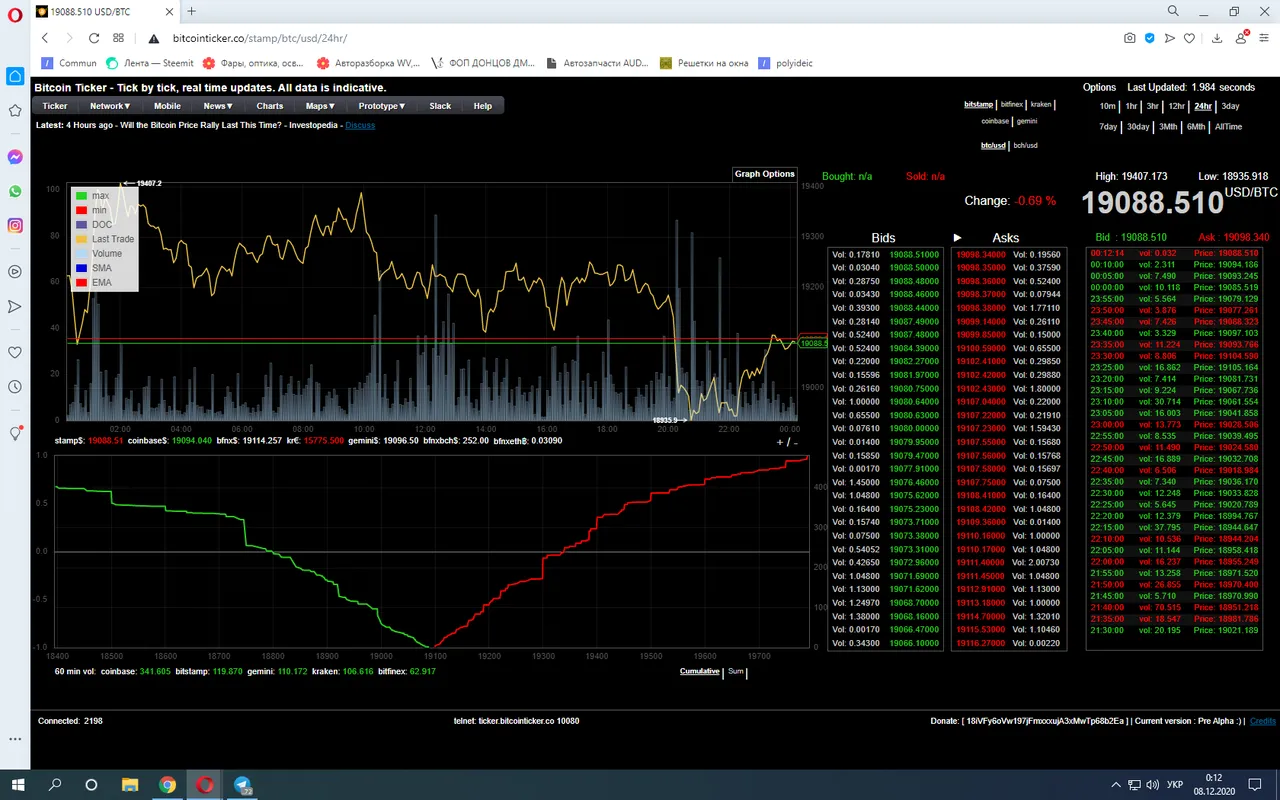1280x800 pixels.
Task: Select the 7day timeframe tab
Action: pyautogui.click(x=1108, y=127)
